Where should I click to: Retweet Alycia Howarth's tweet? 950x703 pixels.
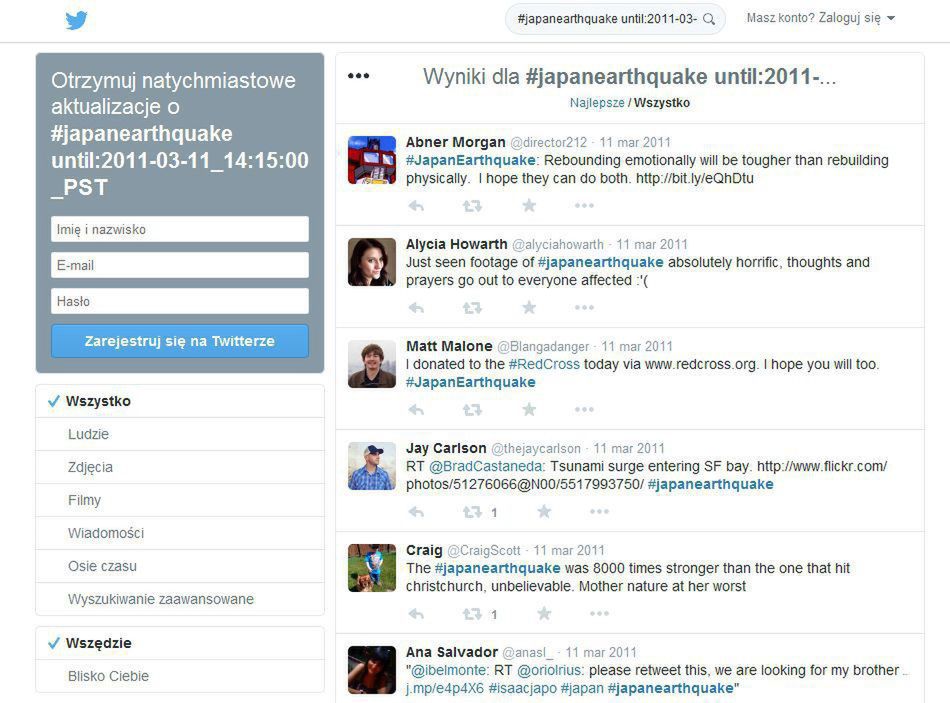click(x=472, y=308)
